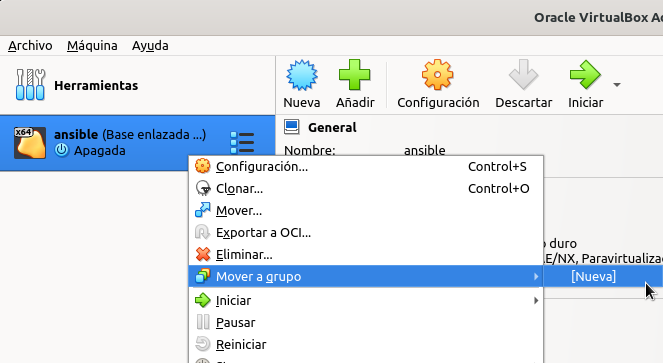Click the Nueva toolbar label
Viewport: 663px width, 363px height.
301,102
